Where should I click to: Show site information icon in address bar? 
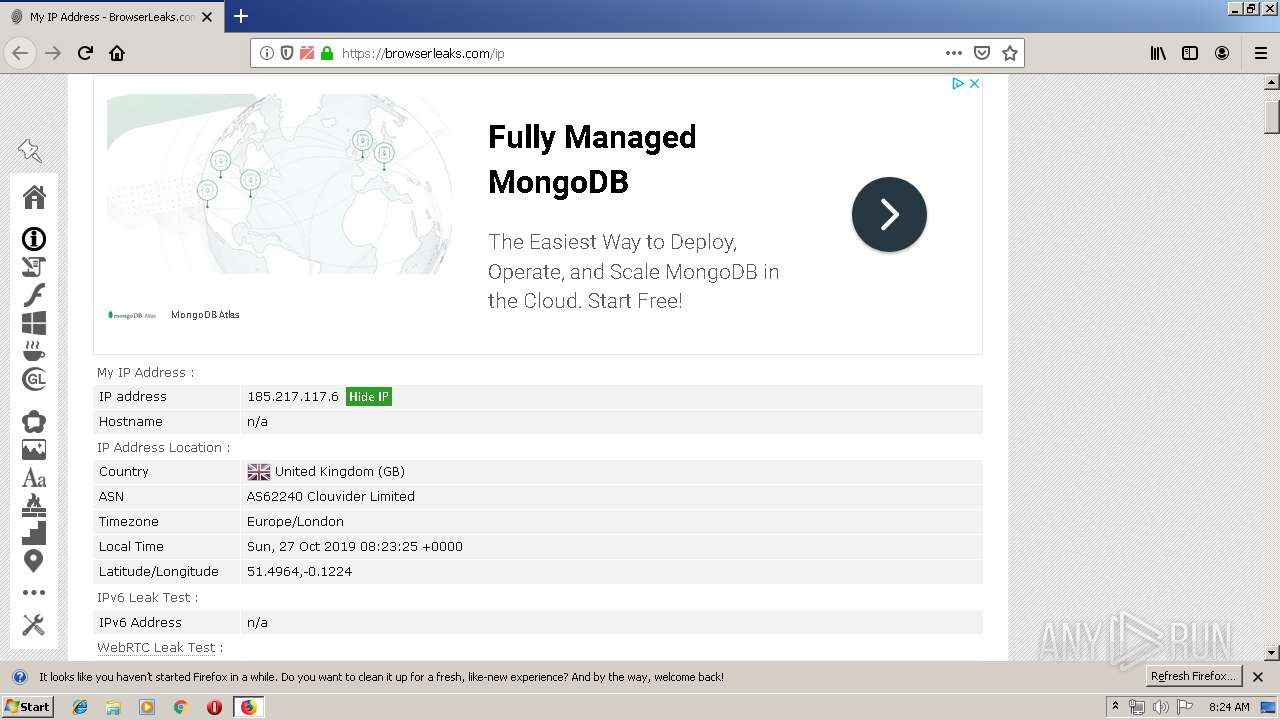267,53
